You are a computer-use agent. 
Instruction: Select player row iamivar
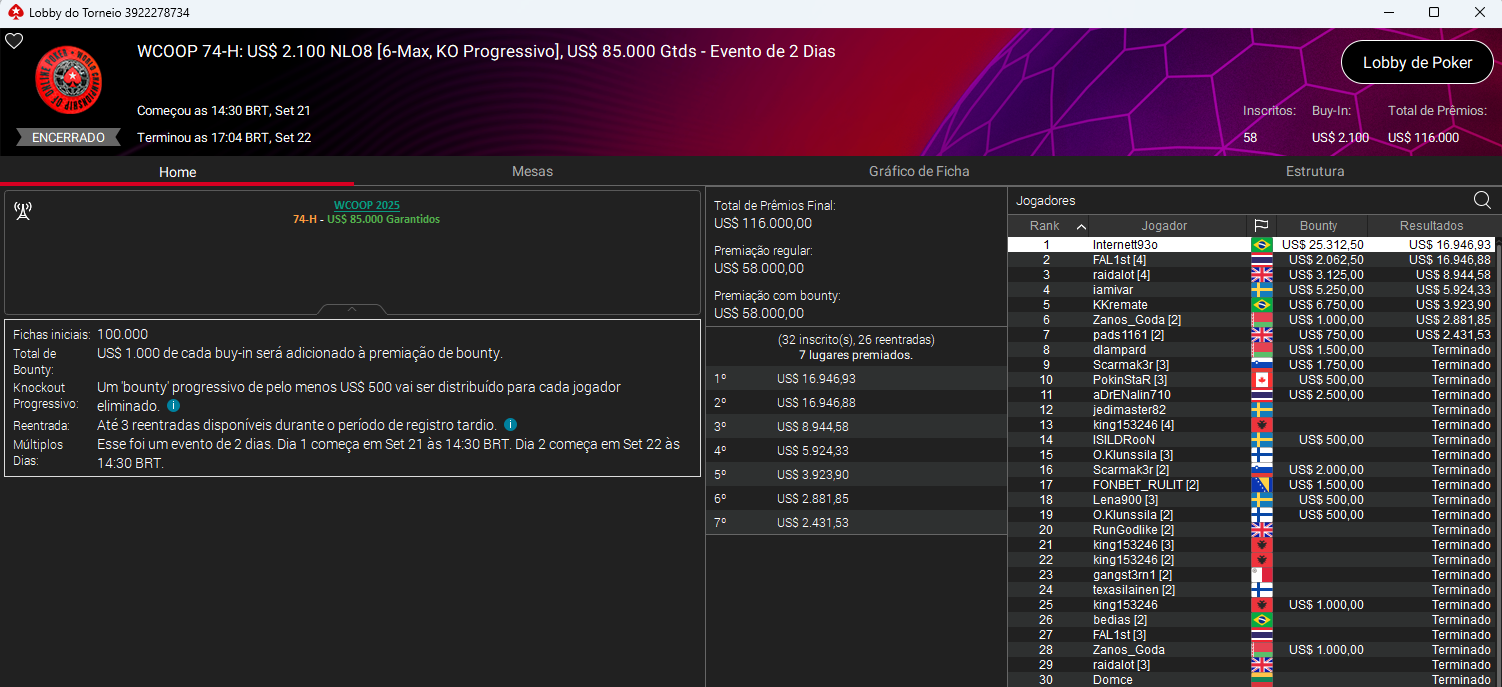(x=1251, y=290)
